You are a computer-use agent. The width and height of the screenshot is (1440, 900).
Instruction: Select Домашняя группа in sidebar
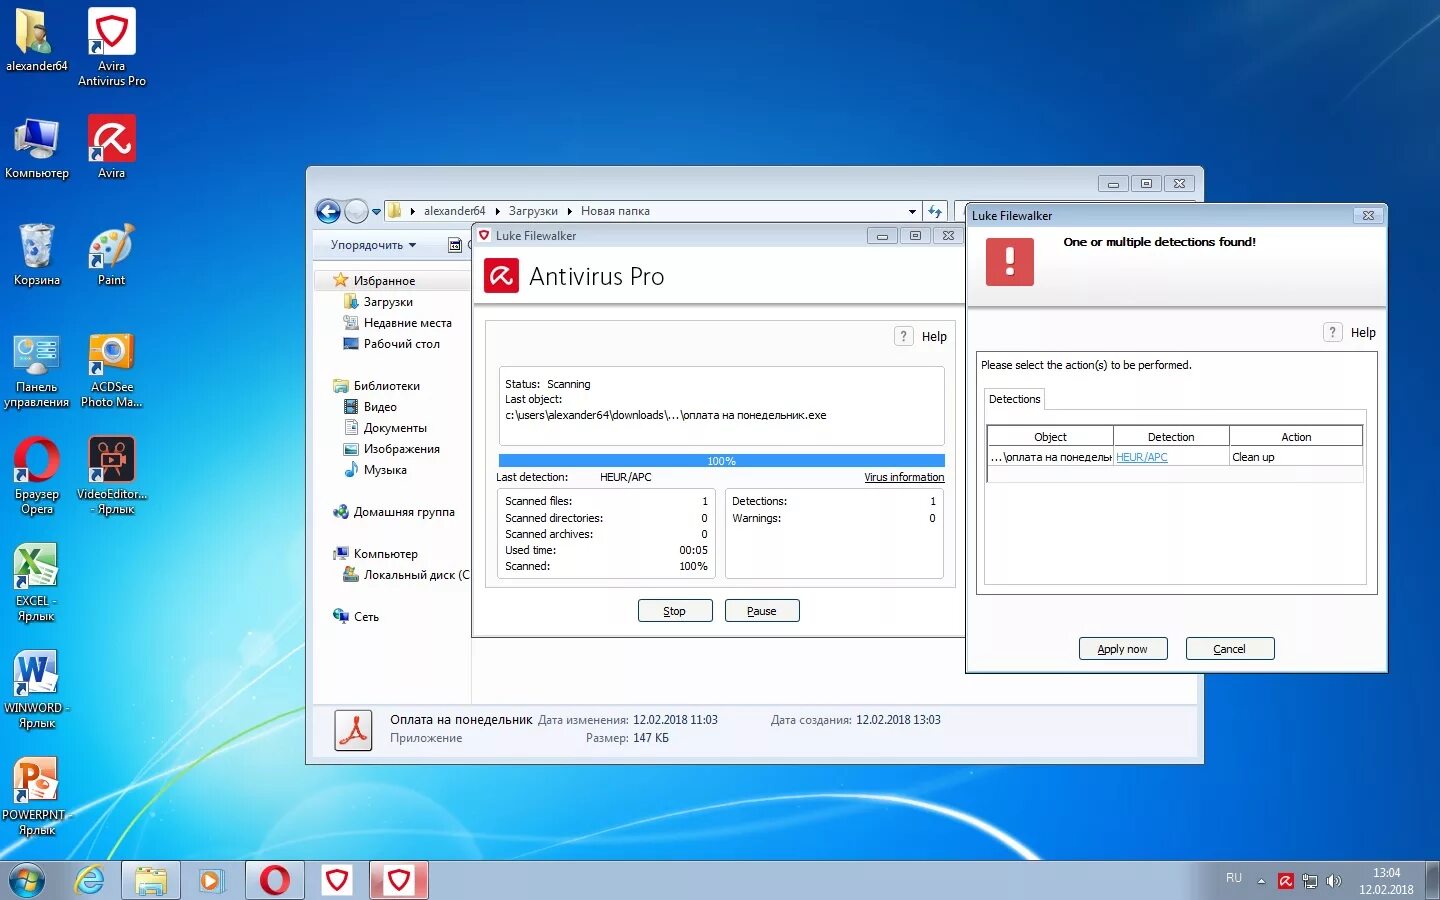point(404,512)
